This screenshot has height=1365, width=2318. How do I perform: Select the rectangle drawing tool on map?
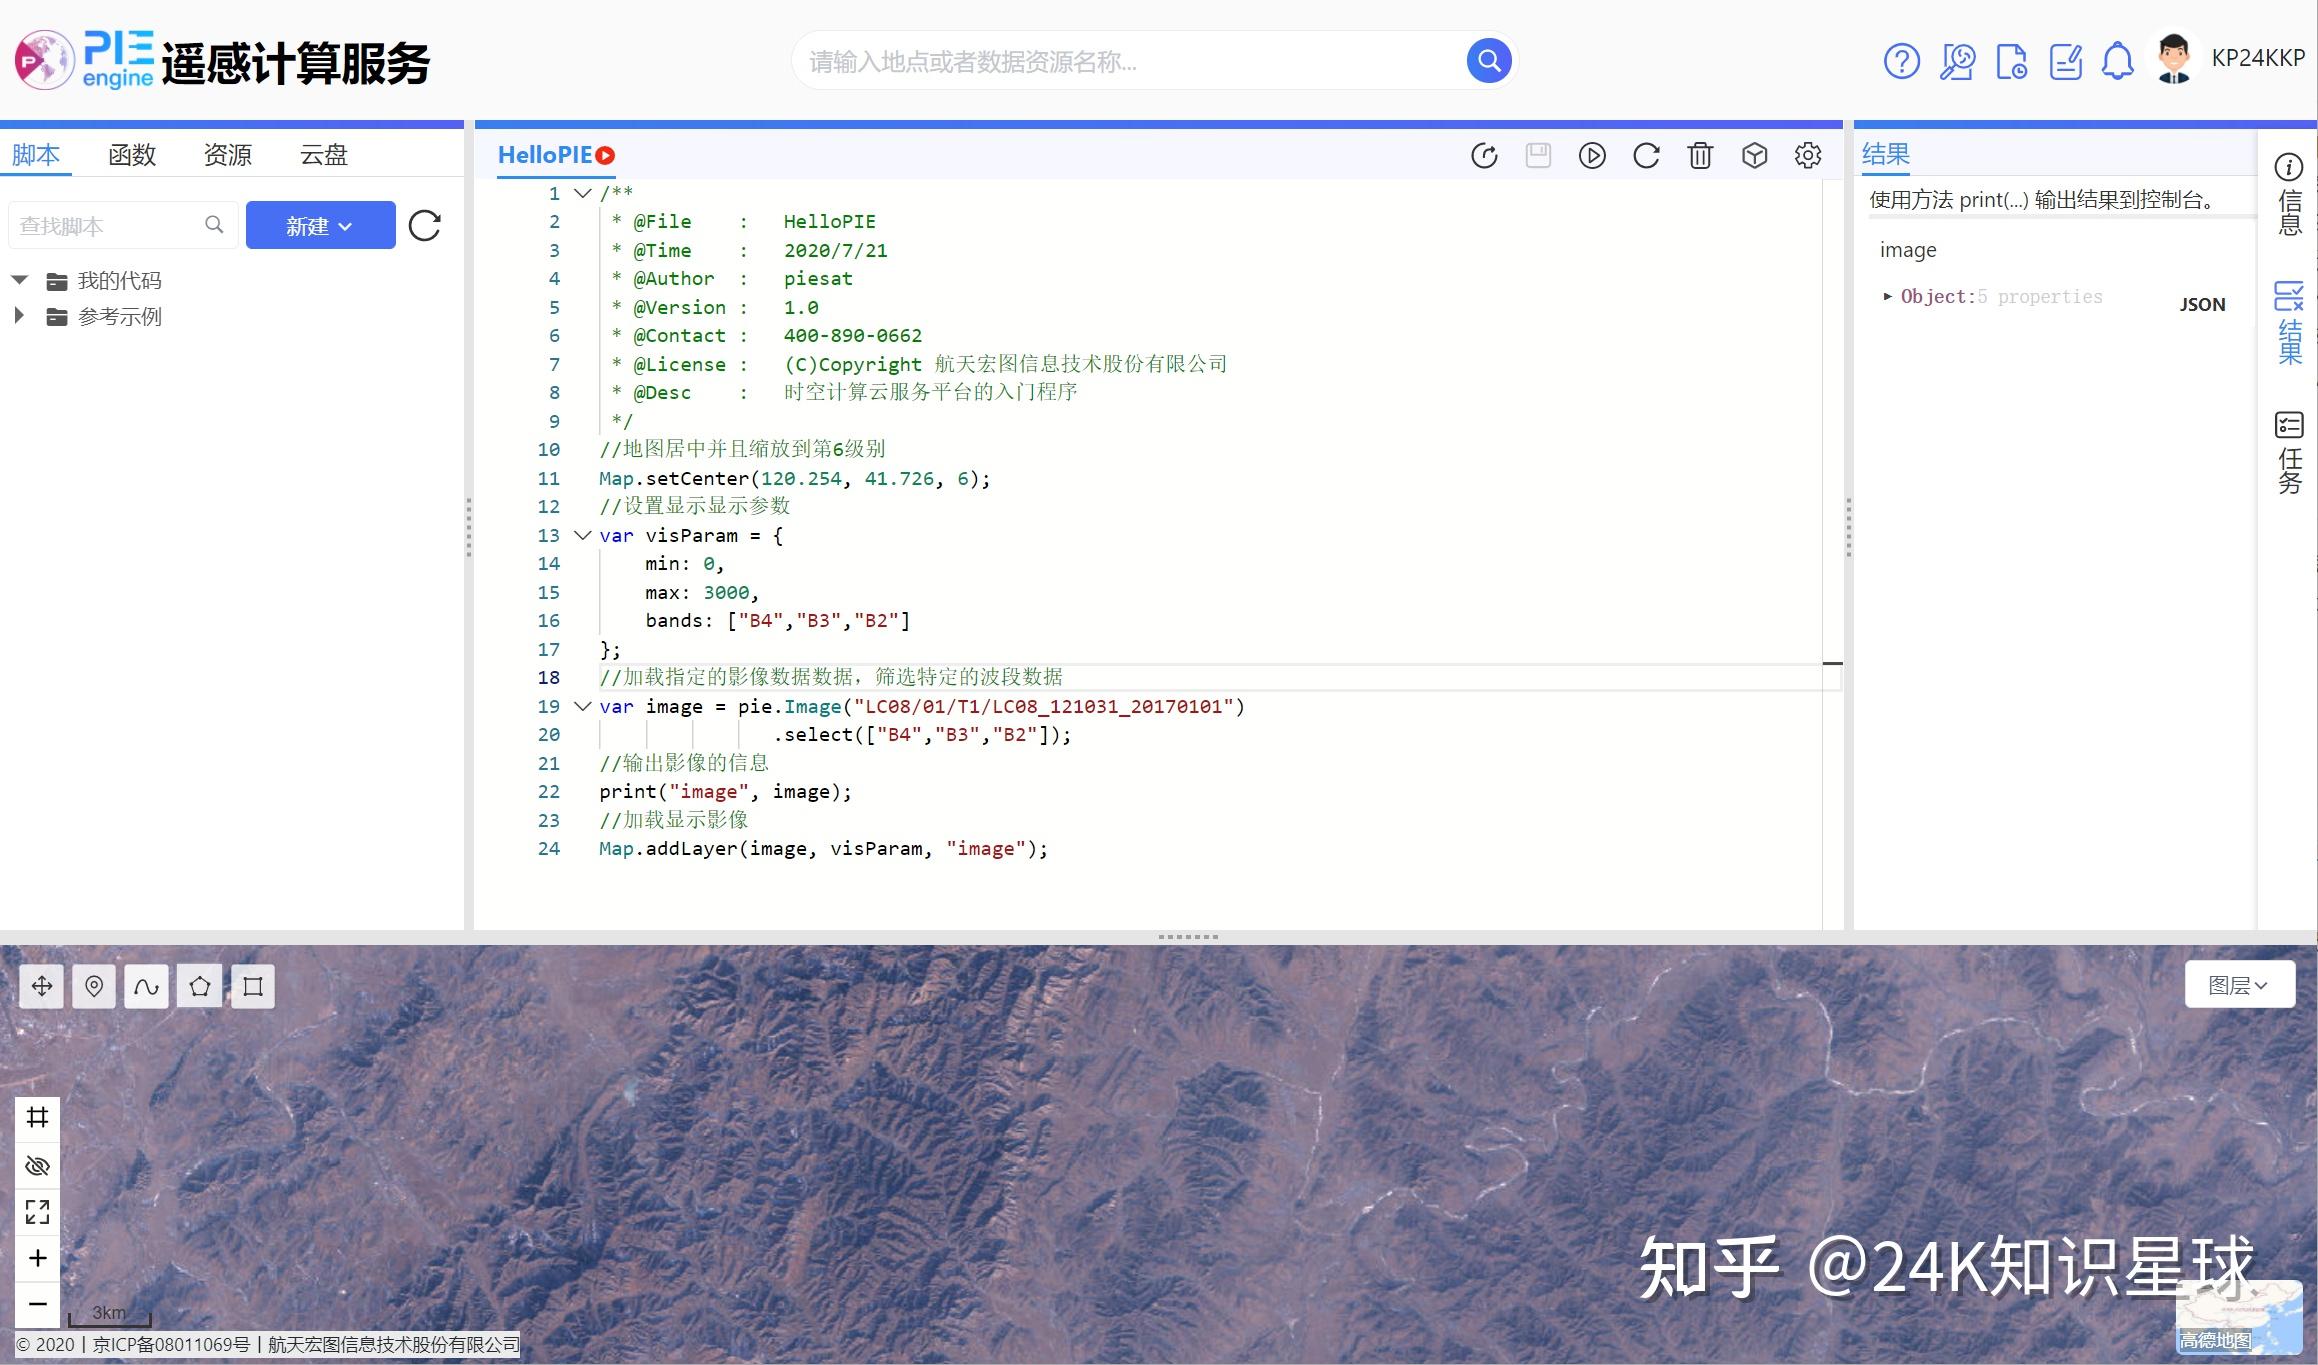pyautogui.click(x=253, y=987)
